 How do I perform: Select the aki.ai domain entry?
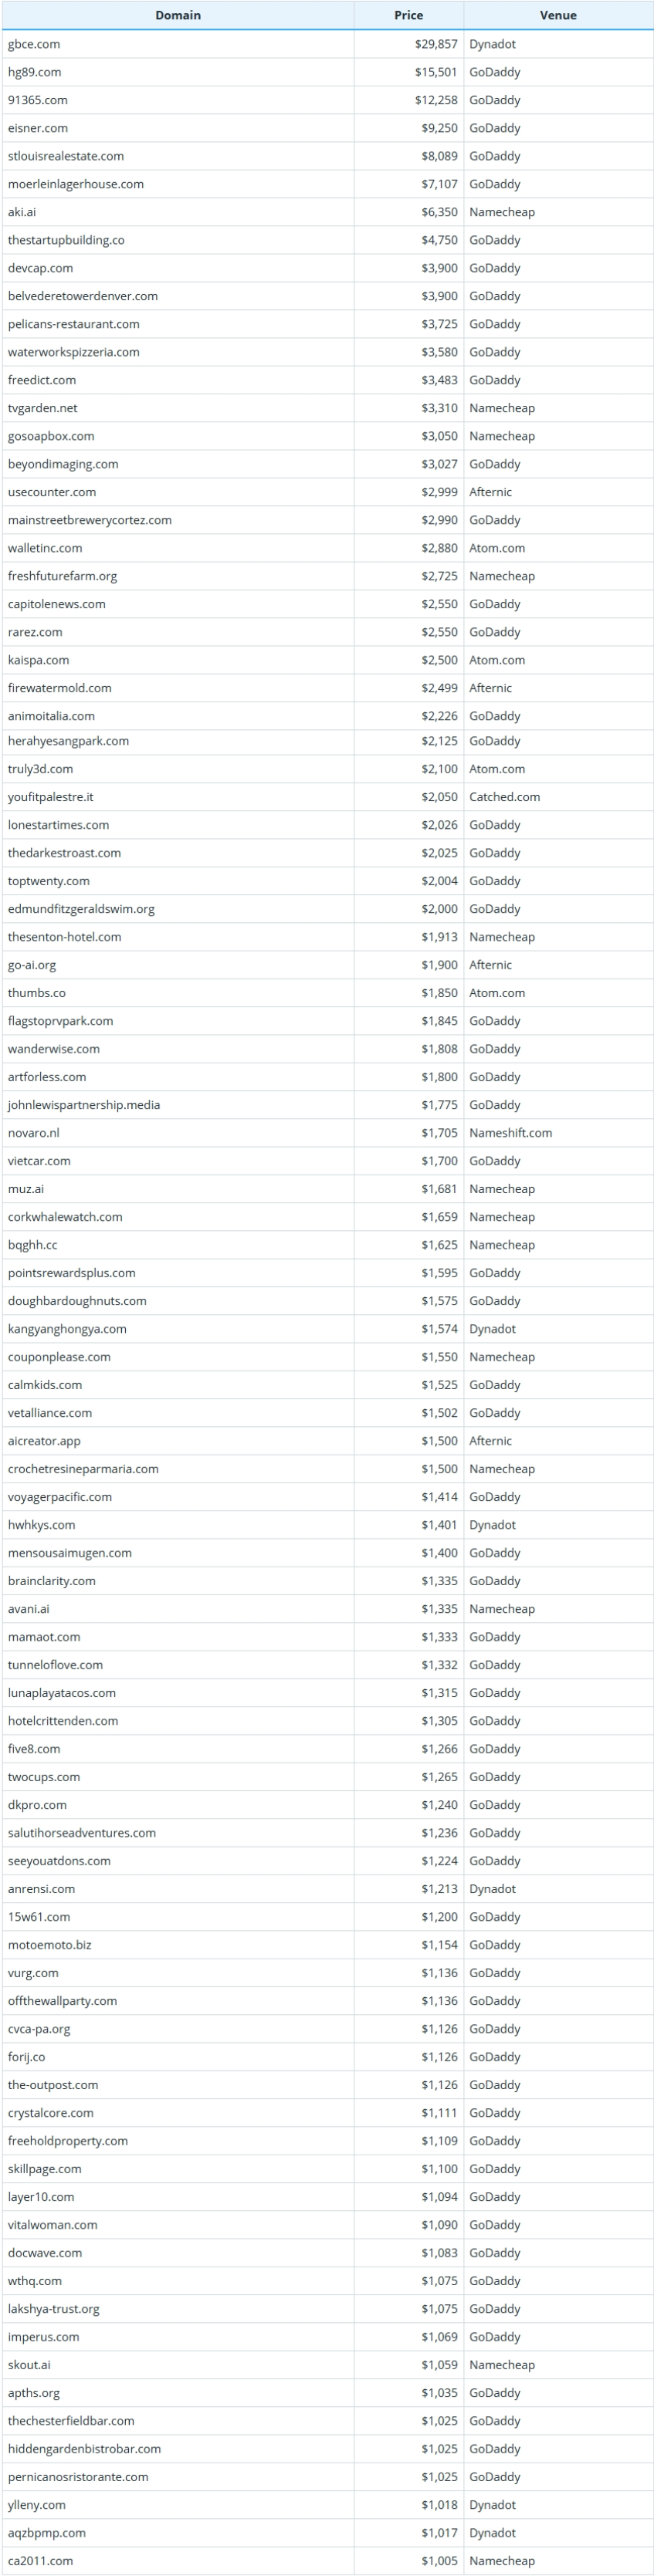coord(21,212)
